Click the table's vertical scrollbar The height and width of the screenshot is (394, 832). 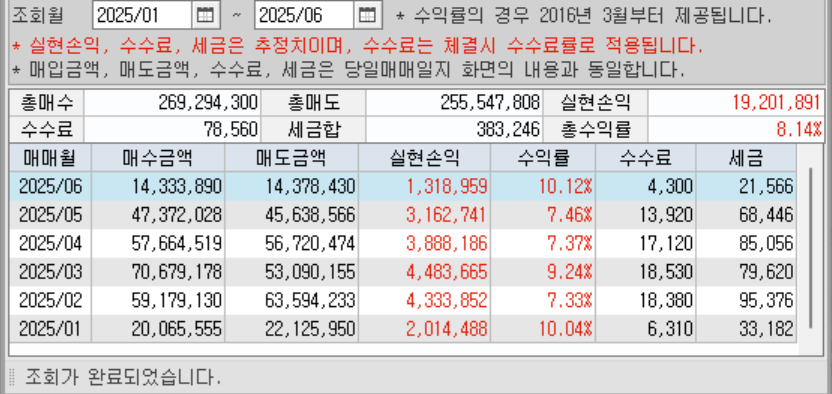click(810, 248)
